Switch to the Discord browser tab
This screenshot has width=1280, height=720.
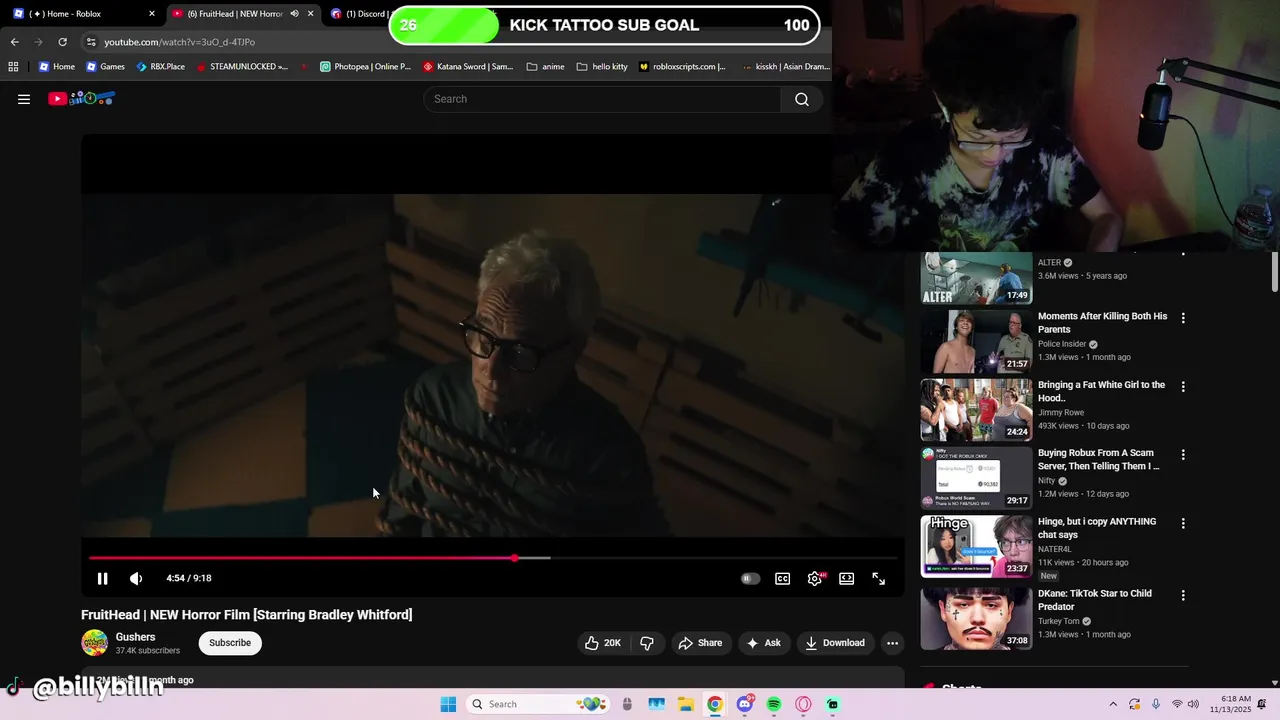(360, 14)
